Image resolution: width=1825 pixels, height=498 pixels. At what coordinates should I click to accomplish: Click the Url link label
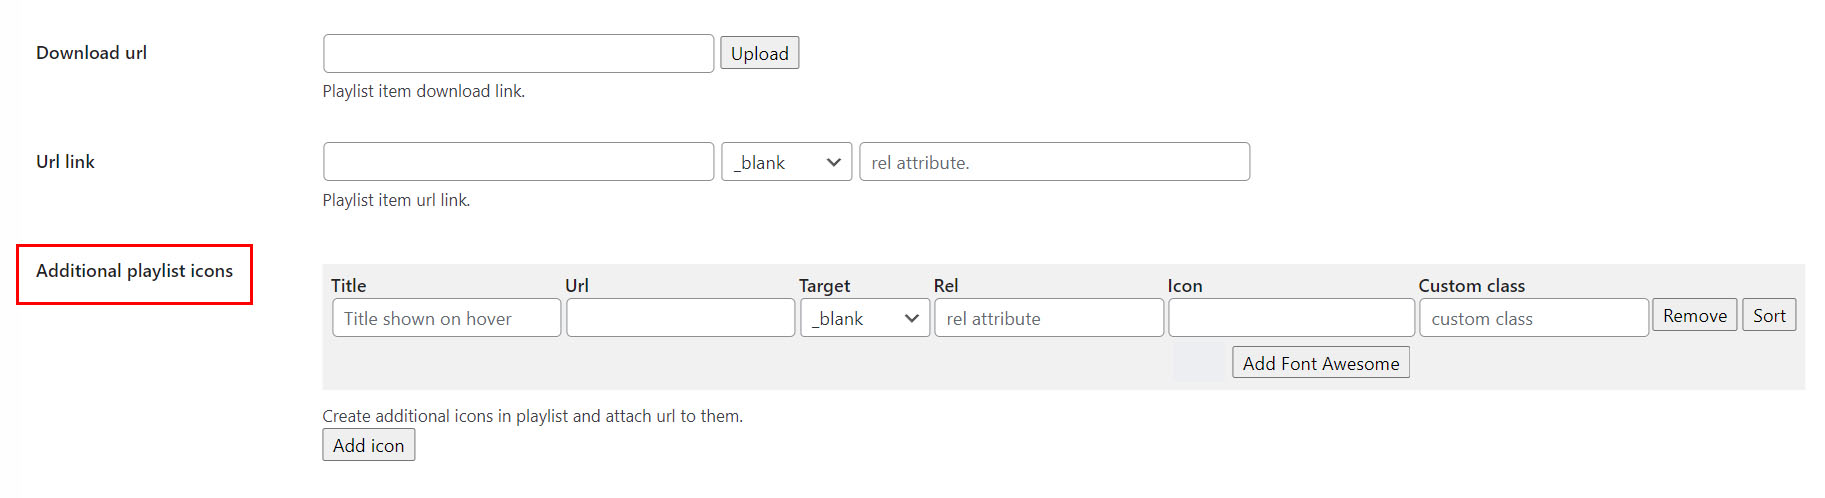click(65, 162)
